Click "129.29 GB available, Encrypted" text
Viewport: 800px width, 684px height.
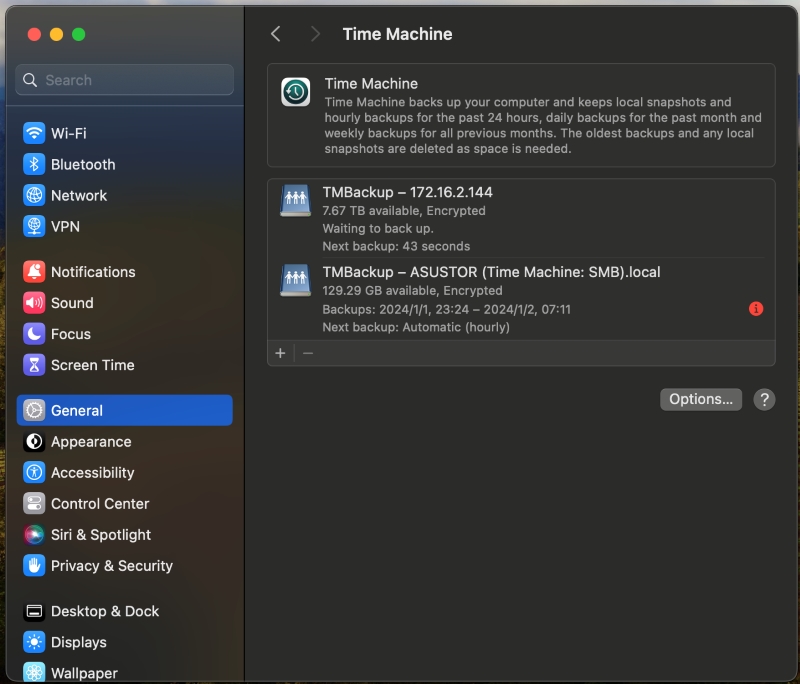412,291
